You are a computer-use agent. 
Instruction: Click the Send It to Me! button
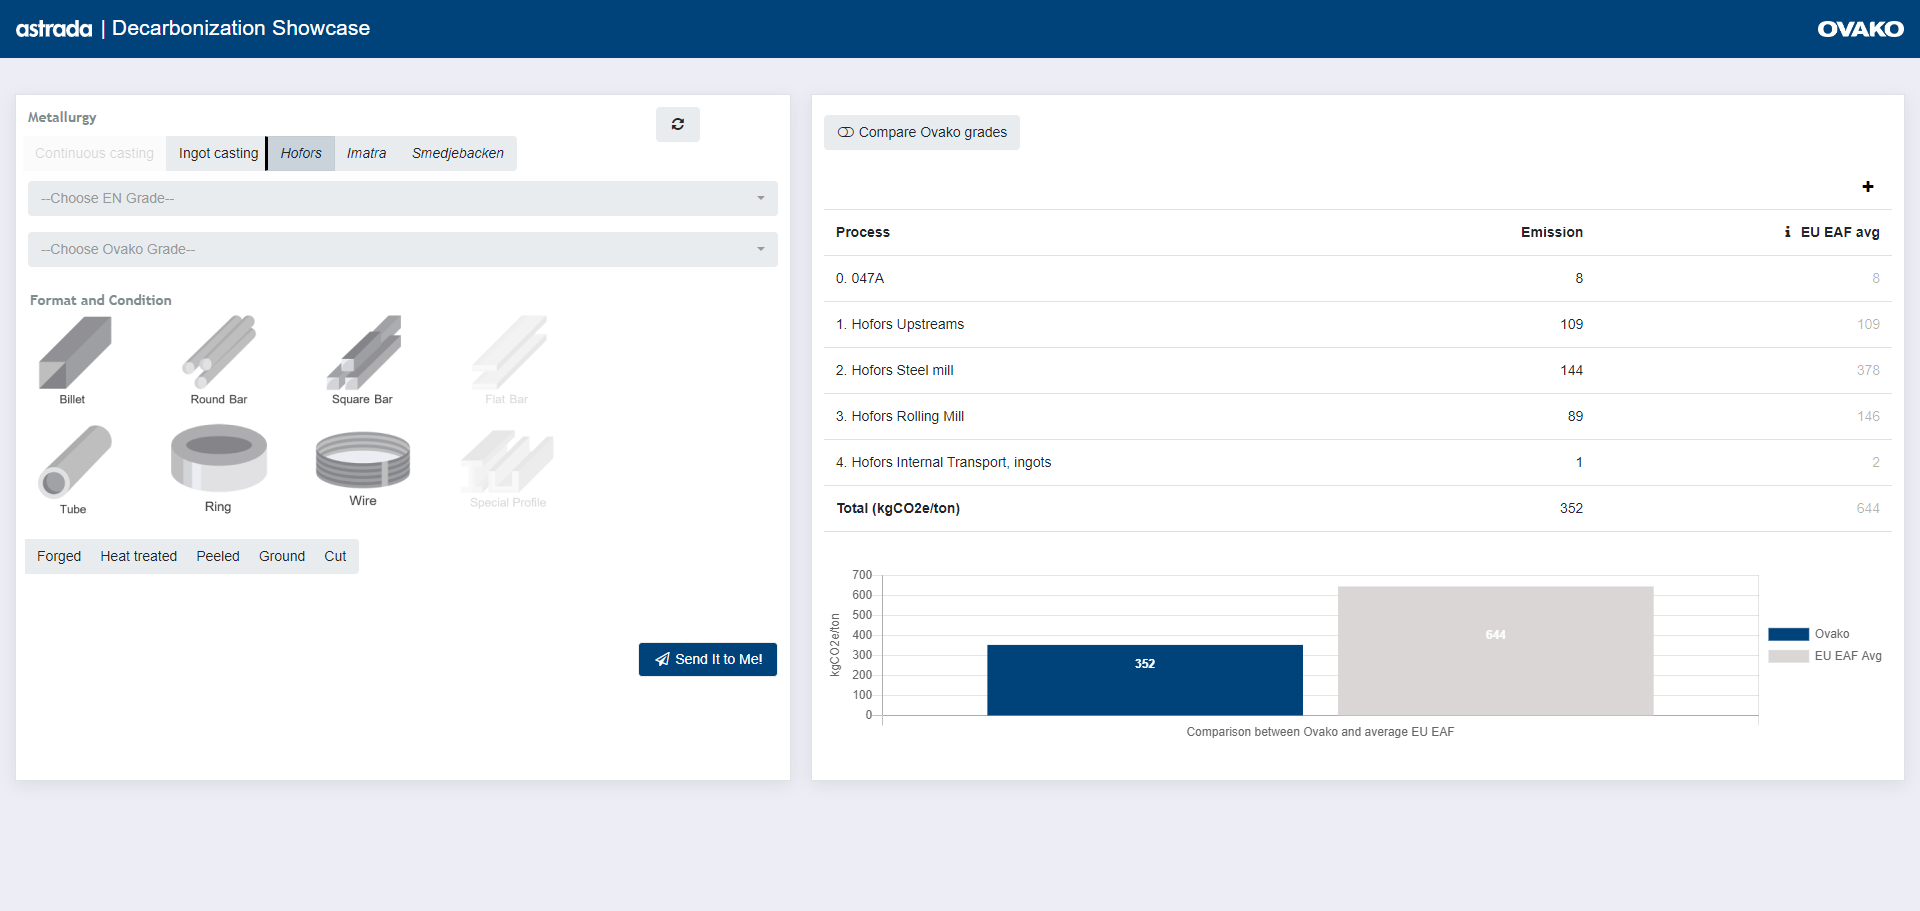708,659
